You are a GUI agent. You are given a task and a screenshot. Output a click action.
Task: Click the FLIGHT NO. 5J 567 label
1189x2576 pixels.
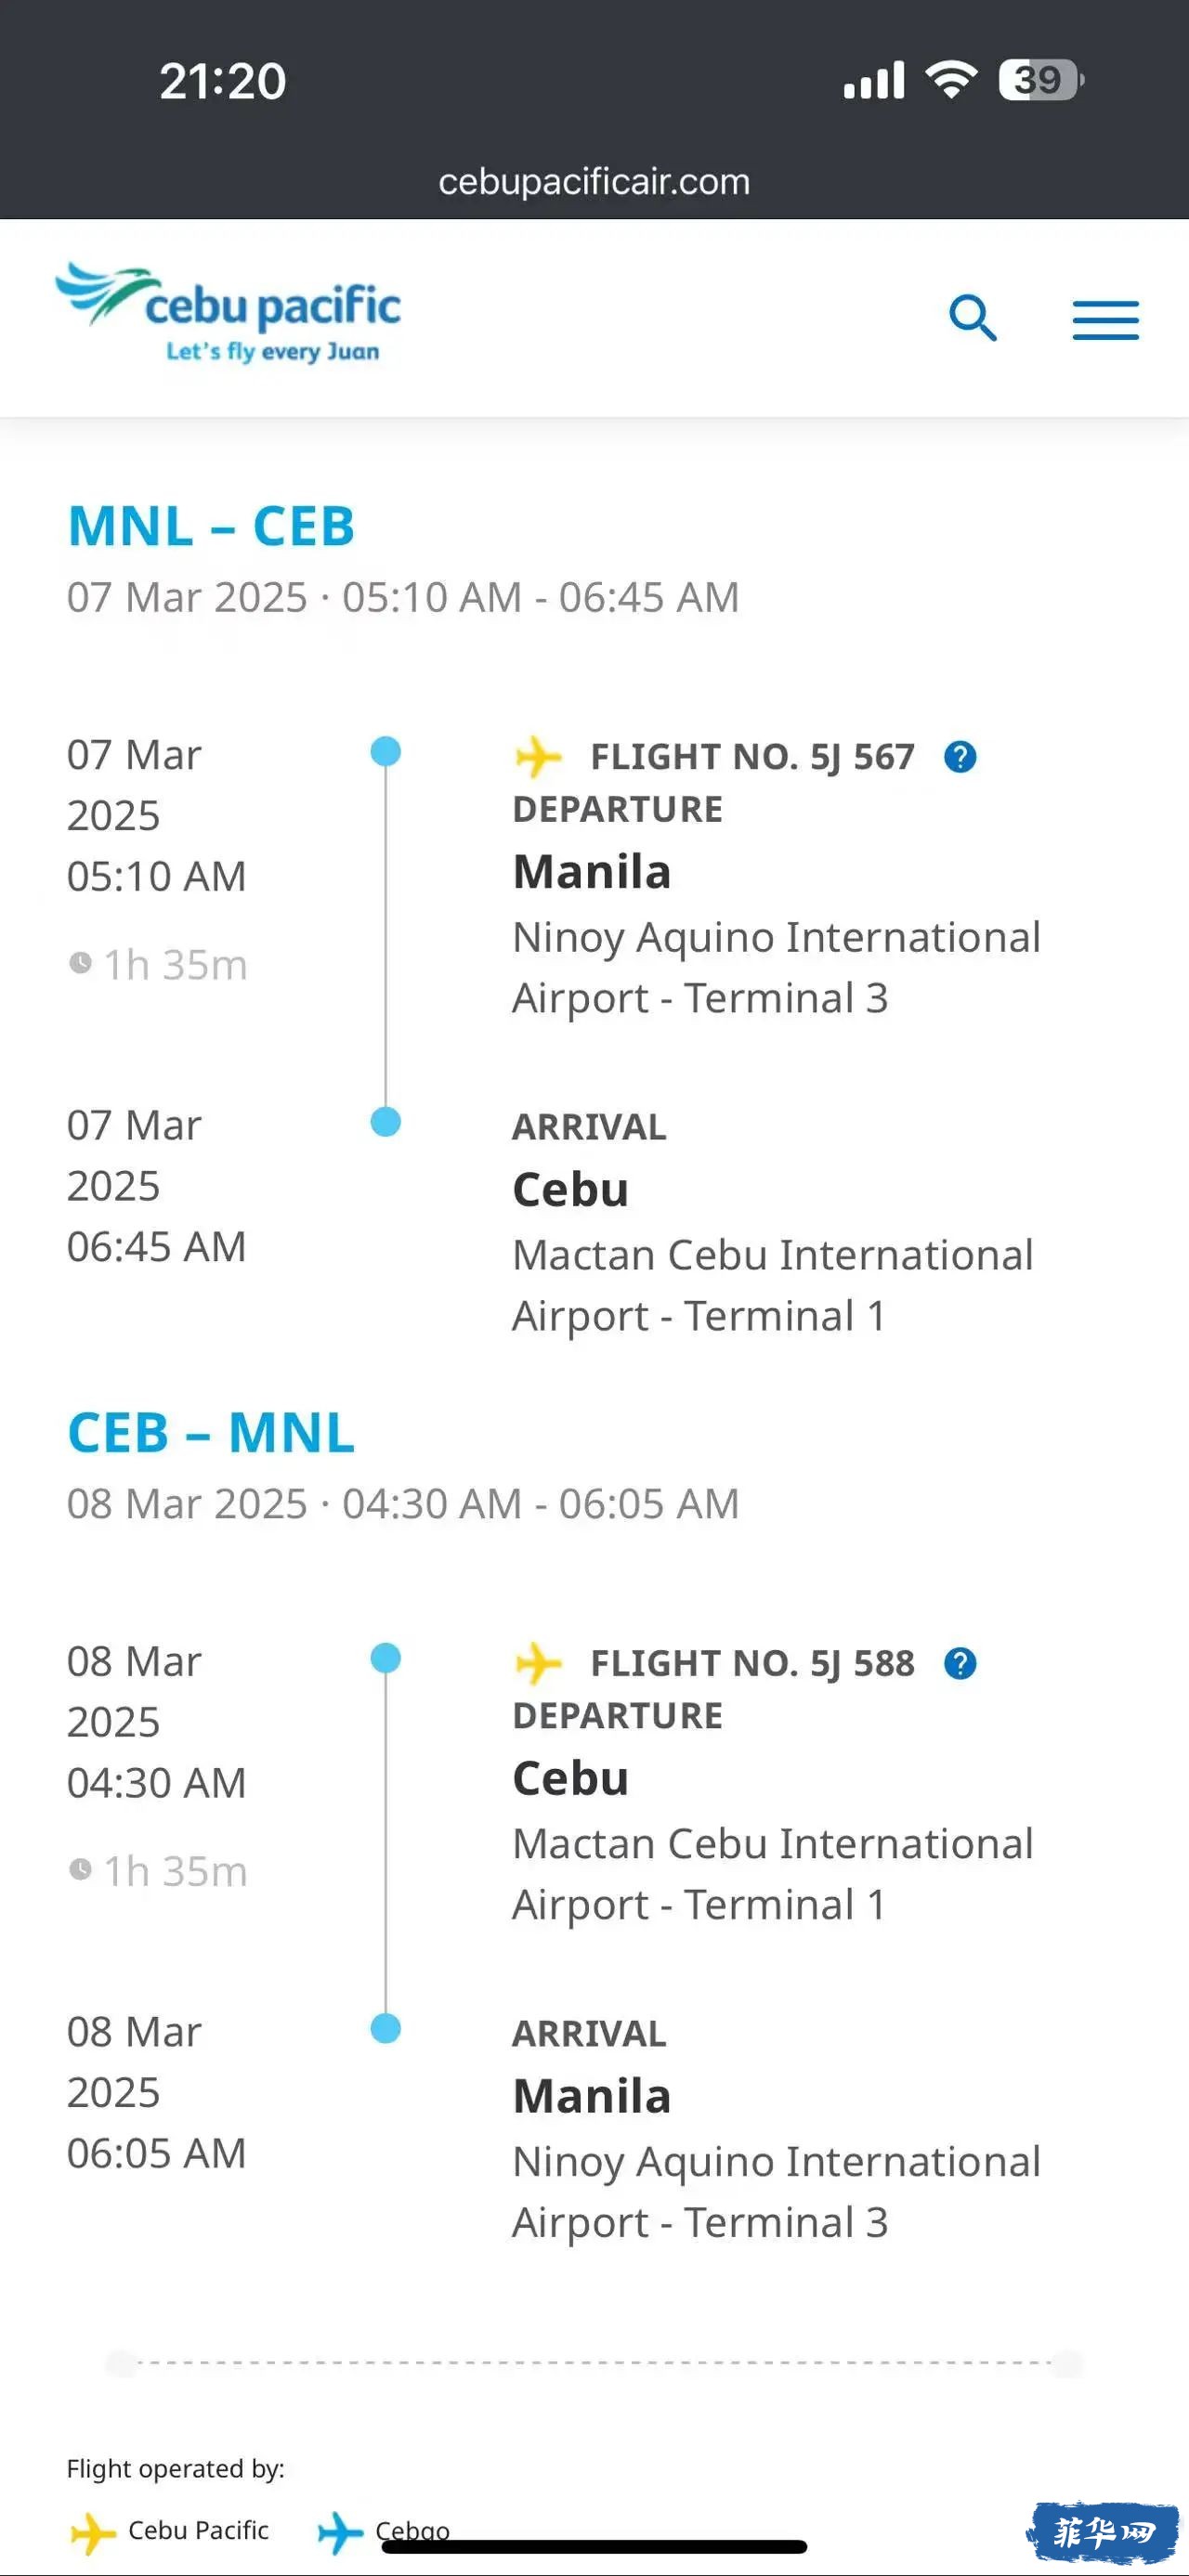752,757
